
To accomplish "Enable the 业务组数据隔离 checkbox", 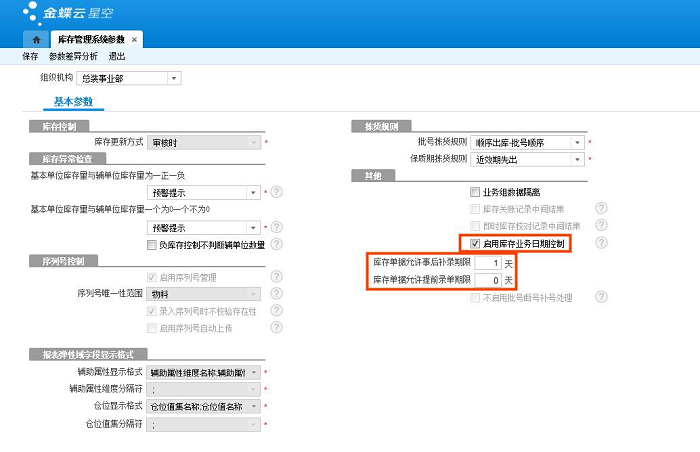I will 475,192.
